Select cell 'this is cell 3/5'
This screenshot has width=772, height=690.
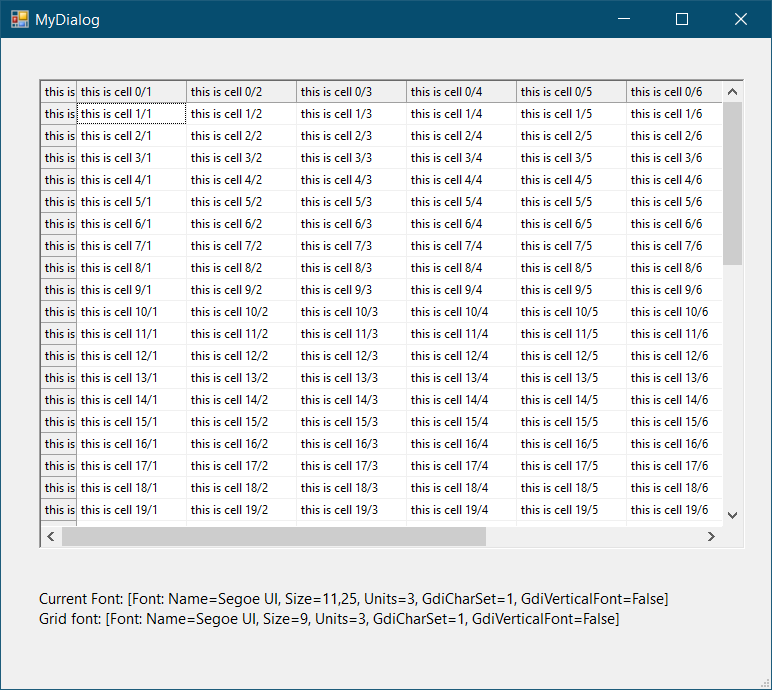pos(572,158)
